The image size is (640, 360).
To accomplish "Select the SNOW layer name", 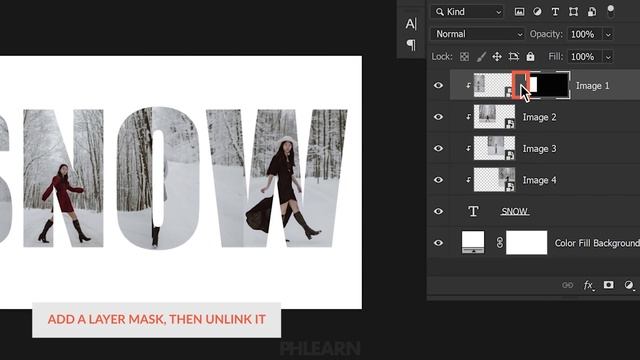I will 514,211.
